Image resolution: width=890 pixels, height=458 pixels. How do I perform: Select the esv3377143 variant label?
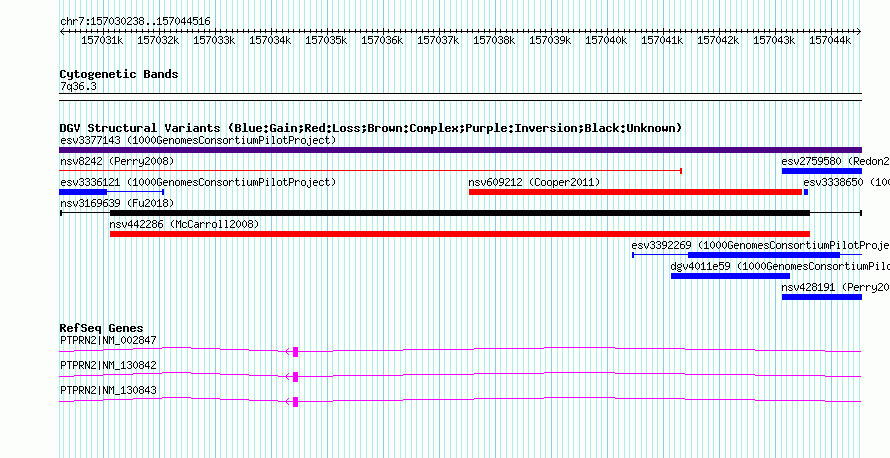pos(198,140)
